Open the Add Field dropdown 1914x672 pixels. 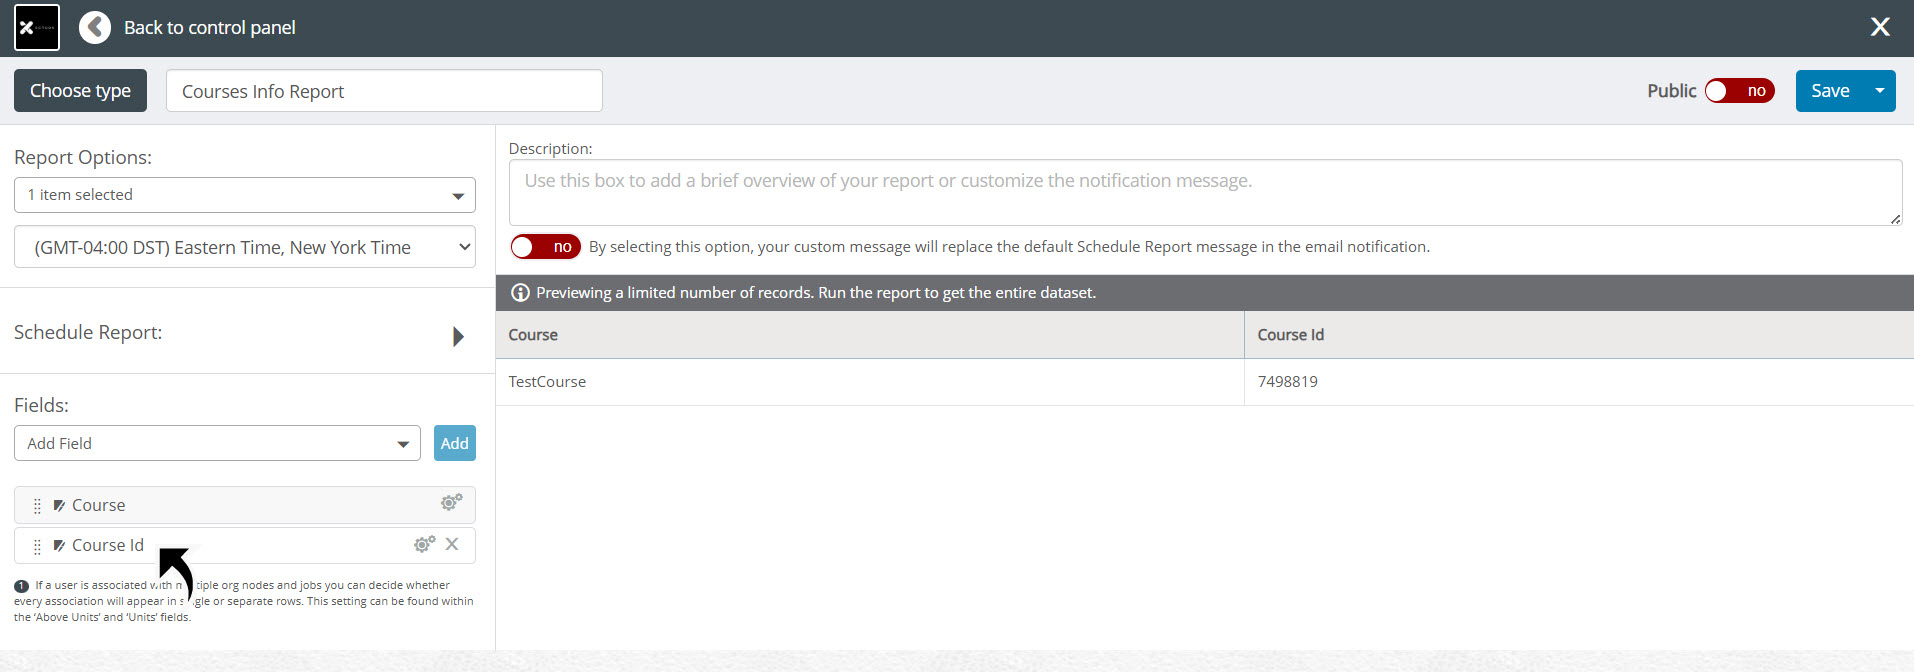217,444
